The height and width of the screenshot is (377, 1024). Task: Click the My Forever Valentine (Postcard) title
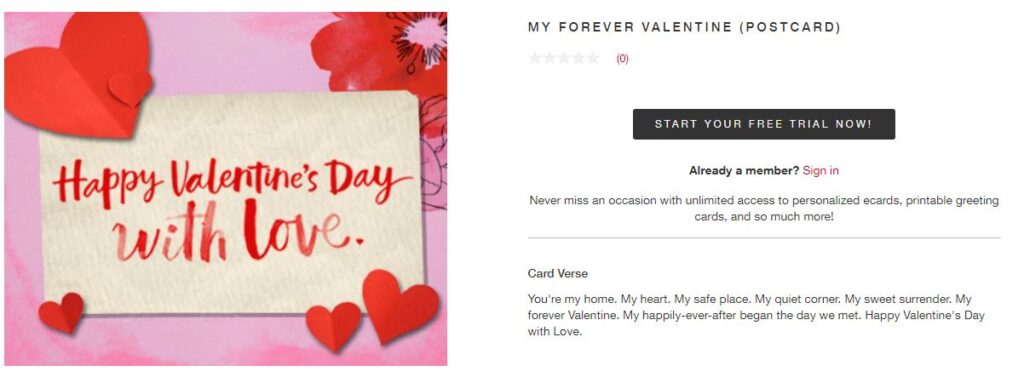(684, 27)
